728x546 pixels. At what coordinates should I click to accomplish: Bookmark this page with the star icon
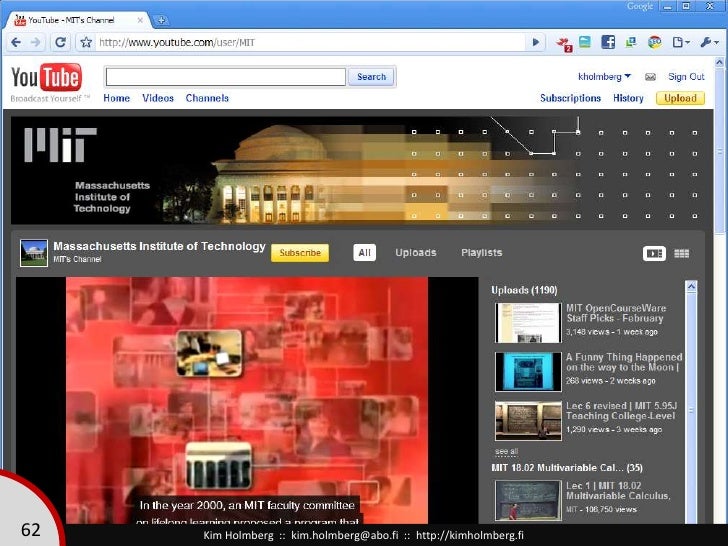86,43
